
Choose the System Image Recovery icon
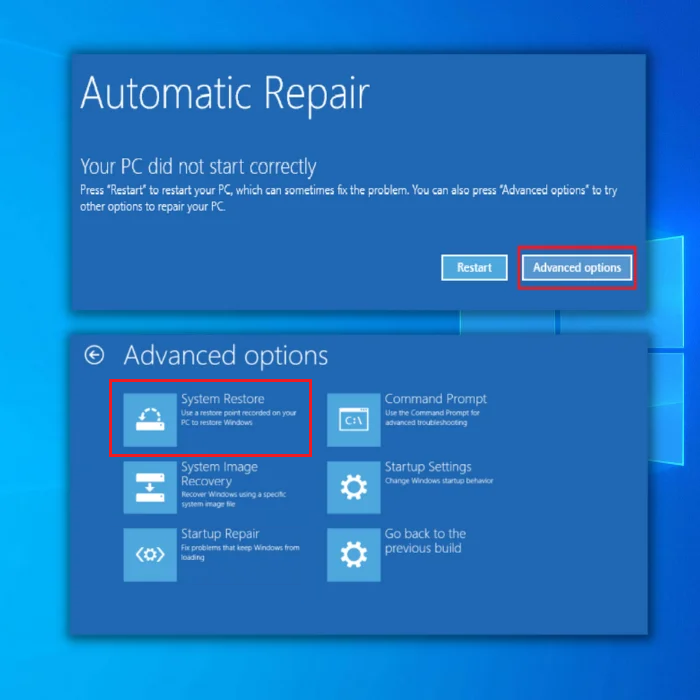tap(150, 488)
